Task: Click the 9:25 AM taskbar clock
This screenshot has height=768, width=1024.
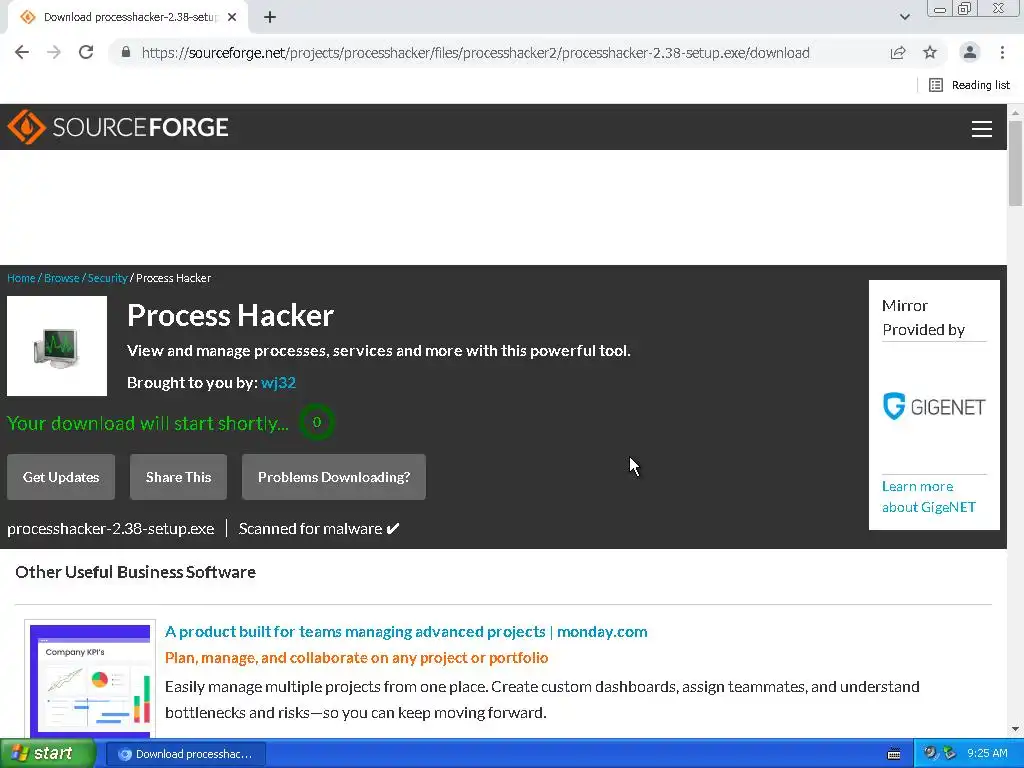Action: (987, 754)
